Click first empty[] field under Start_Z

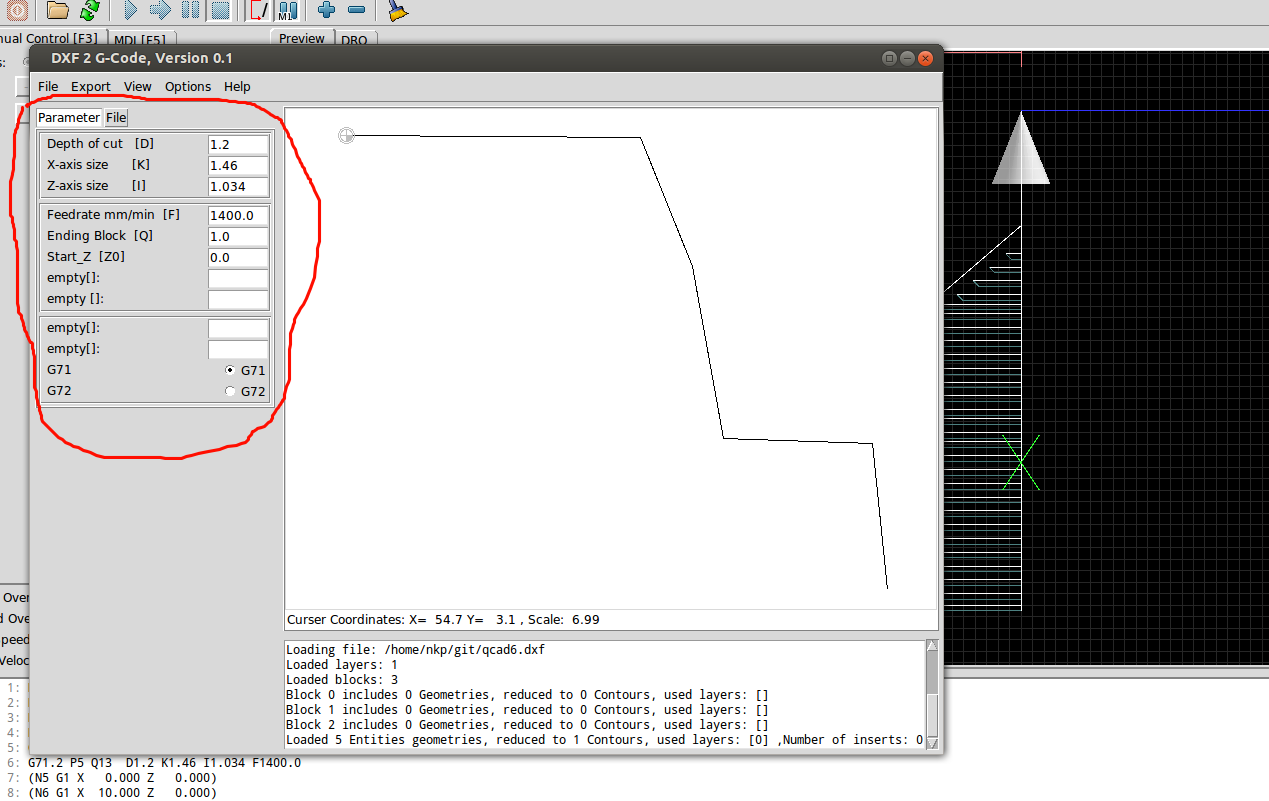coord(238,278)
